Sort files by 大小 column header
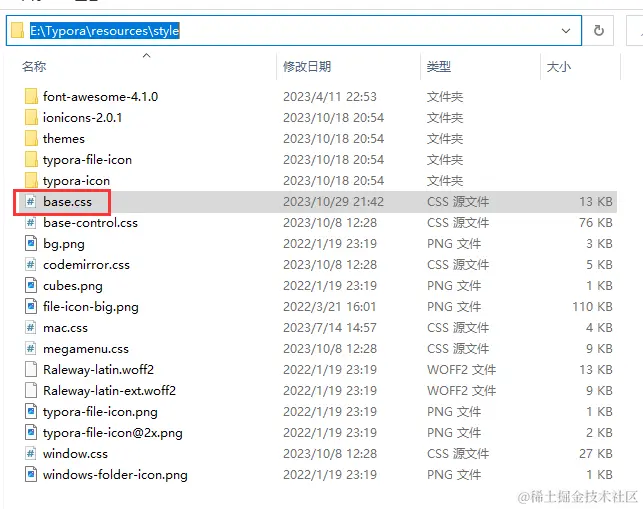The width and height of the screenshot is (643, 509). 559,66
